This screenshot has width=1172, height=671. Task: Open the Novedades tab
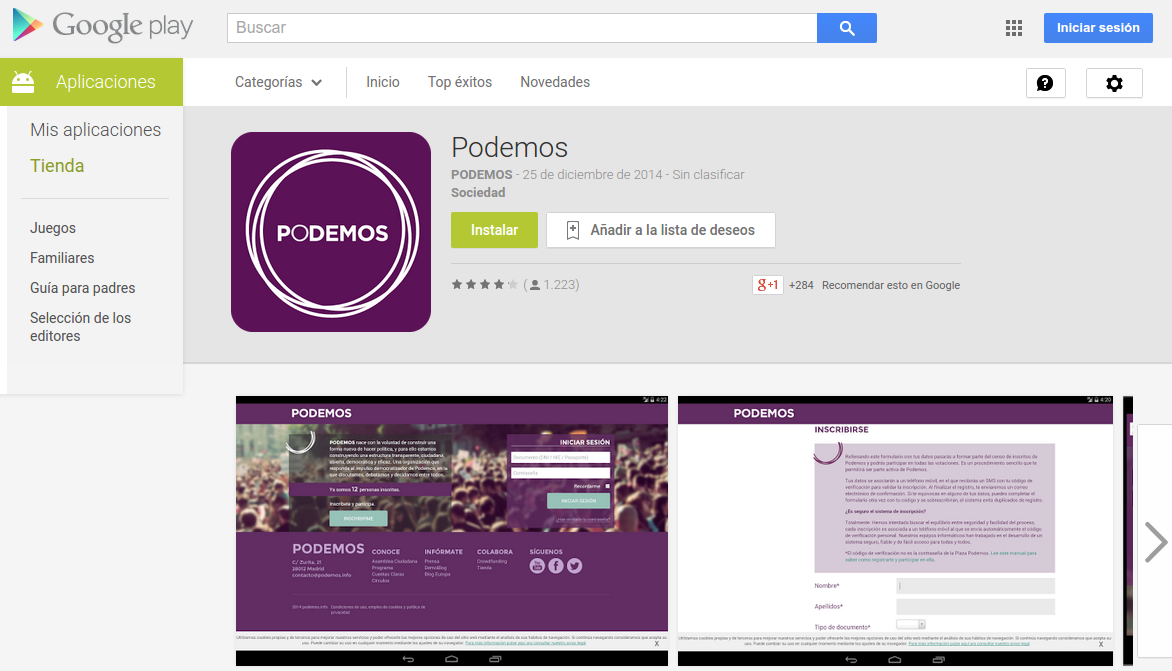coord(555,82)
